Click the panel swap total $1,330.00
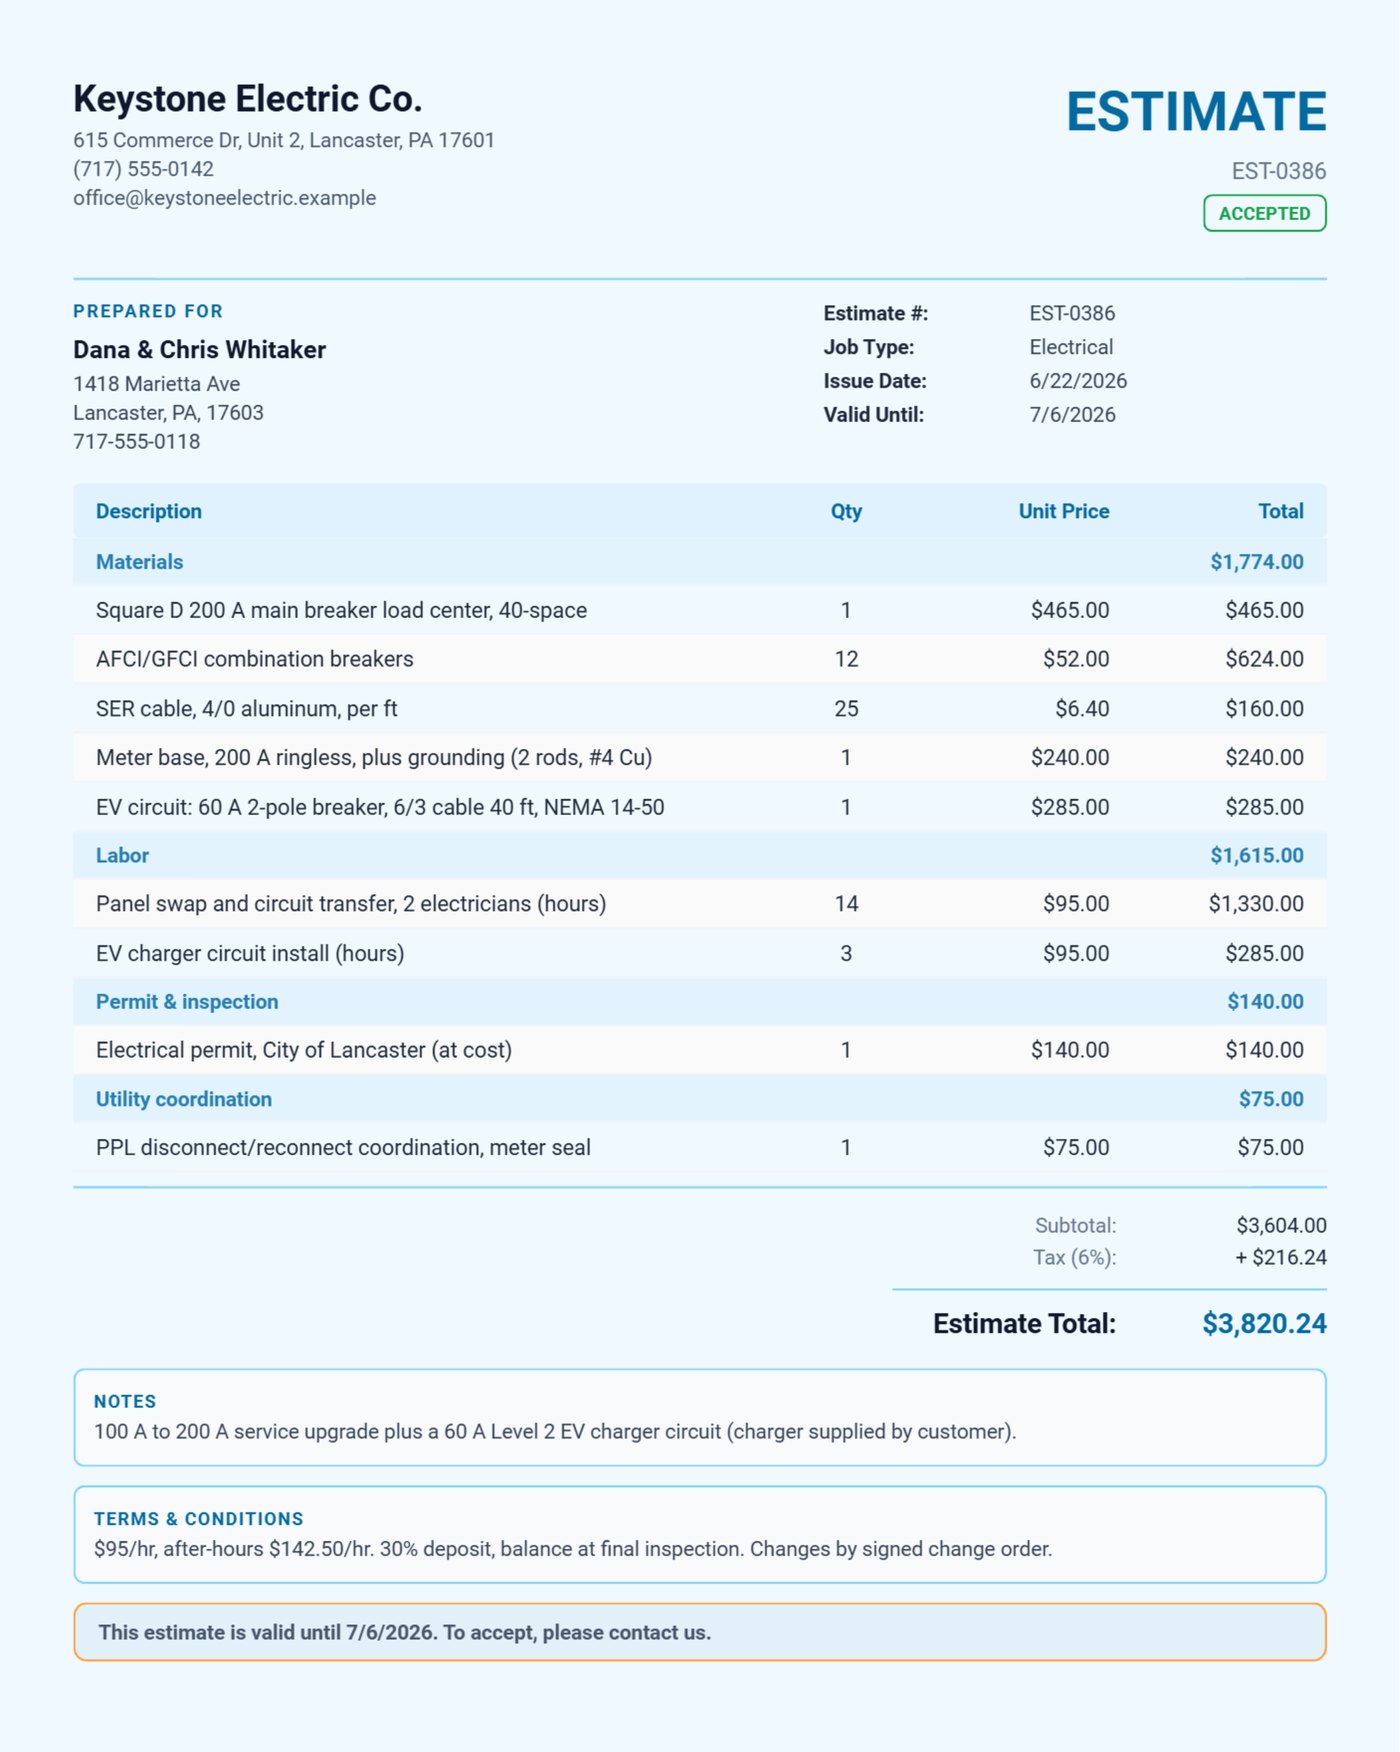The image size is (1400, 1752). tap(1256, 904)
